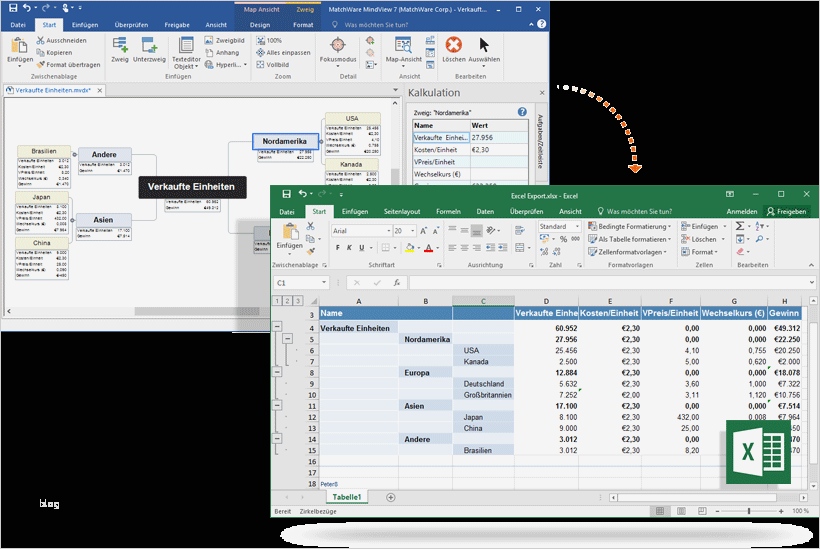The image size is (820, 549).
Task: Open Datei tab in MindView
Action: point(18,25)
